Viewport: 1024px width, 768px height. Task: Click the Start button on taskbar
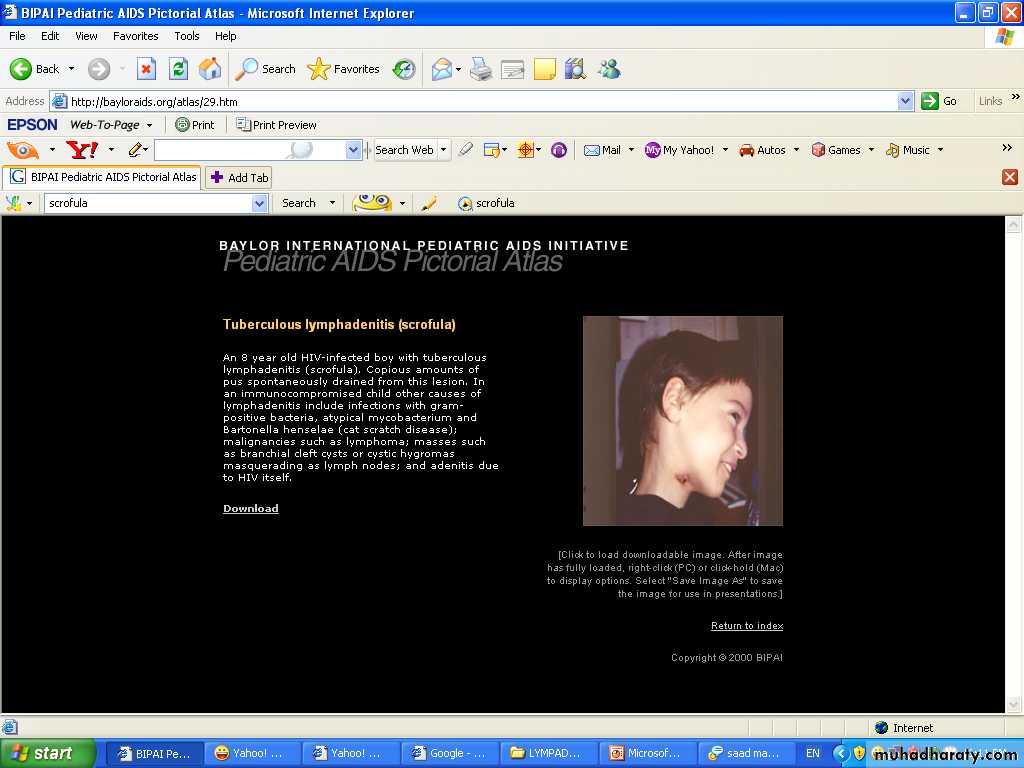48,753
